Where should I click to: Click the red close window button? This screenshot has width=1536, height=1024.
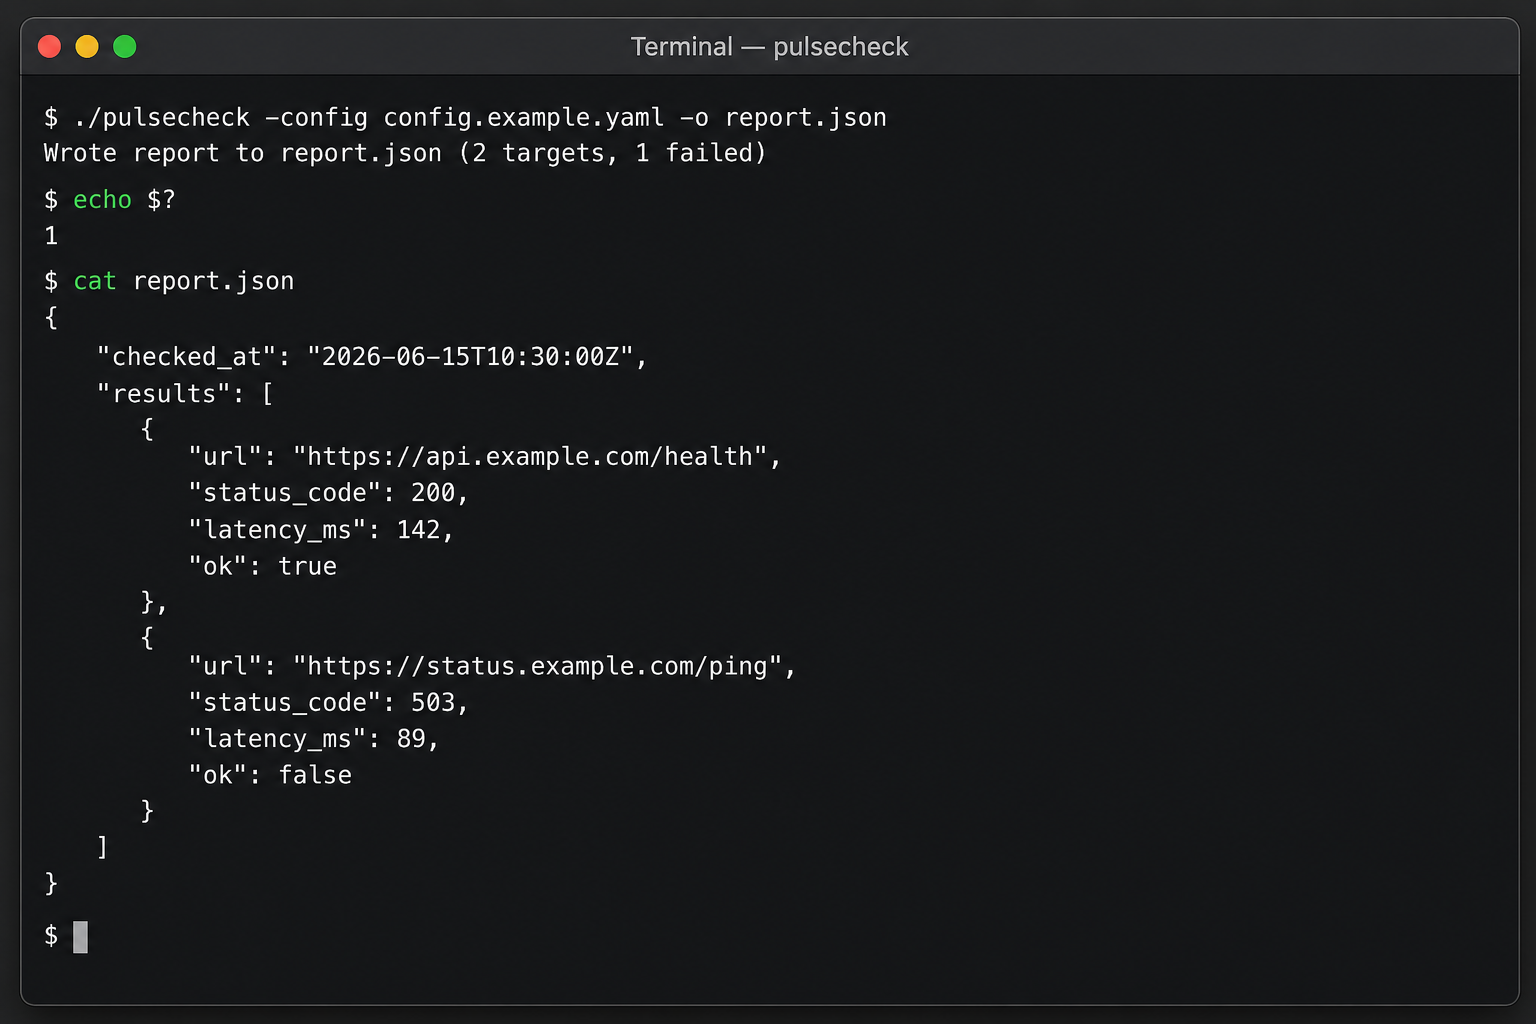[49, 46]
